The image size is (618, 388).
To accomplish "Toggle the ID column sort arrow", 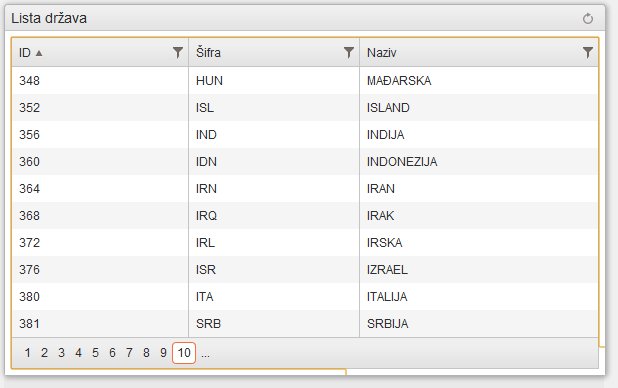I will click(x=39, y=53).
